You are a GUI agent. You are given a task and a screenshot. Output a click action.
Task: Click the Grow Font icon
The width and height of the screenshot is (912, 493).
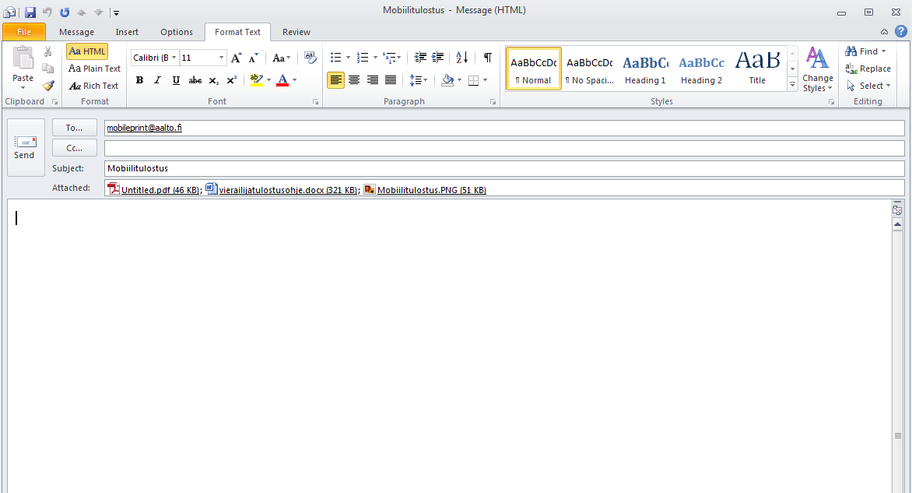[x=237, y=58]
